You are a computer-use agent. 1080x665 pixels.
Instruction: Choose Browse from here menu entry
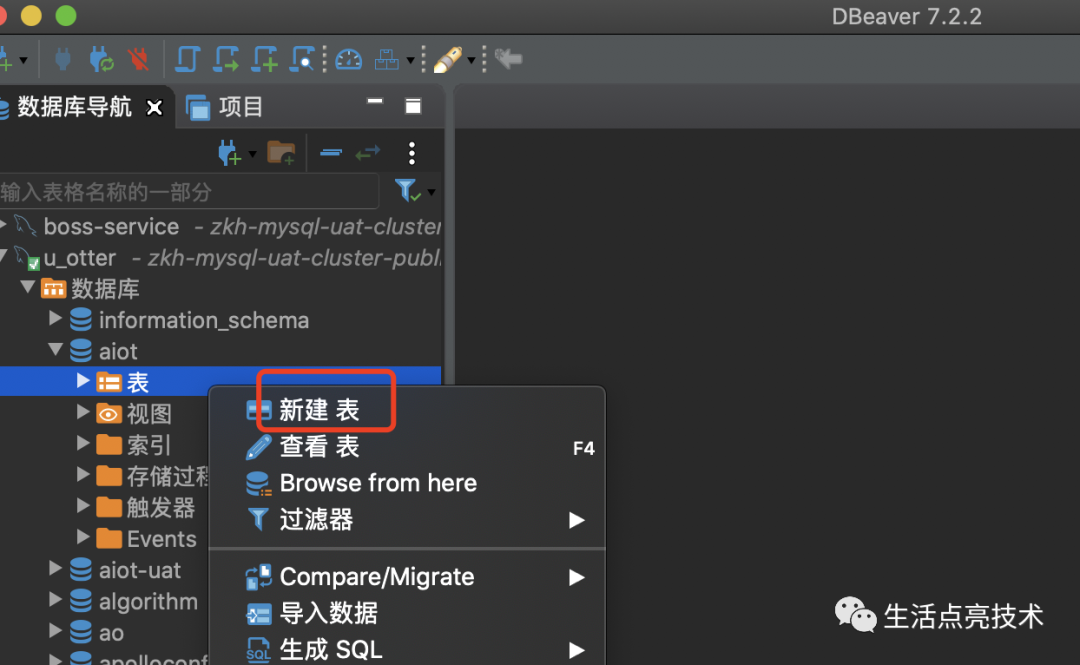click(x=407, y=483)
